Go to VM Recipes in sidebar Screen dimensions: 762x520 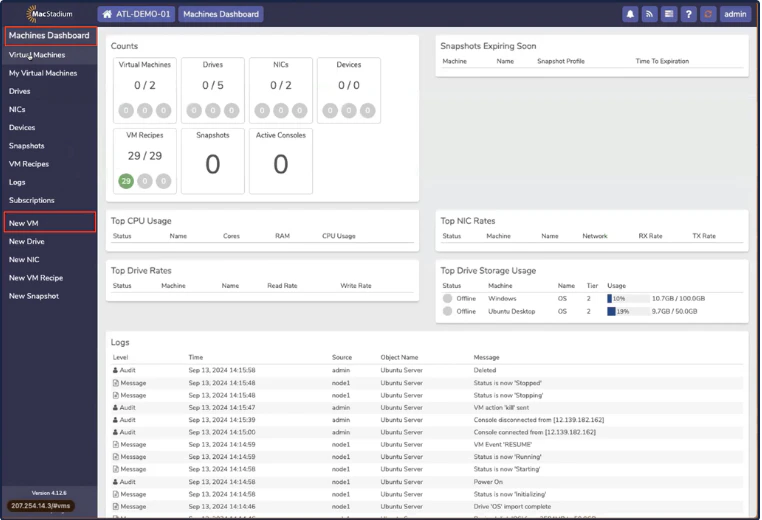[29, 164]
